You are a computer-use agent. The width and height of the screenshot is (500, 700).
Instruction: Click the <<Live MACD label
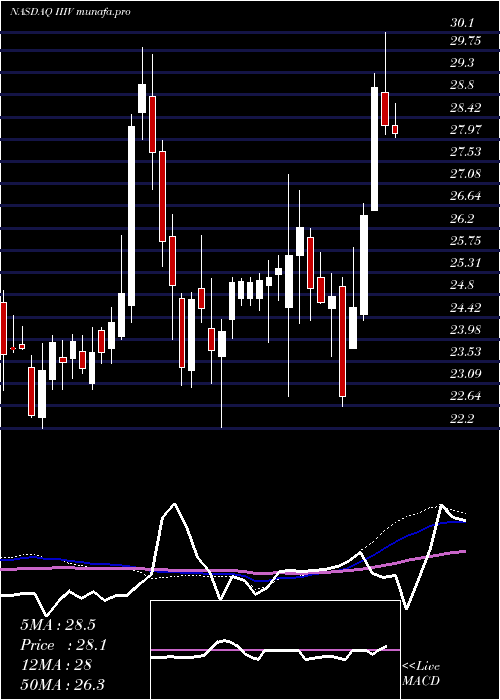click(x=421, y=674)
